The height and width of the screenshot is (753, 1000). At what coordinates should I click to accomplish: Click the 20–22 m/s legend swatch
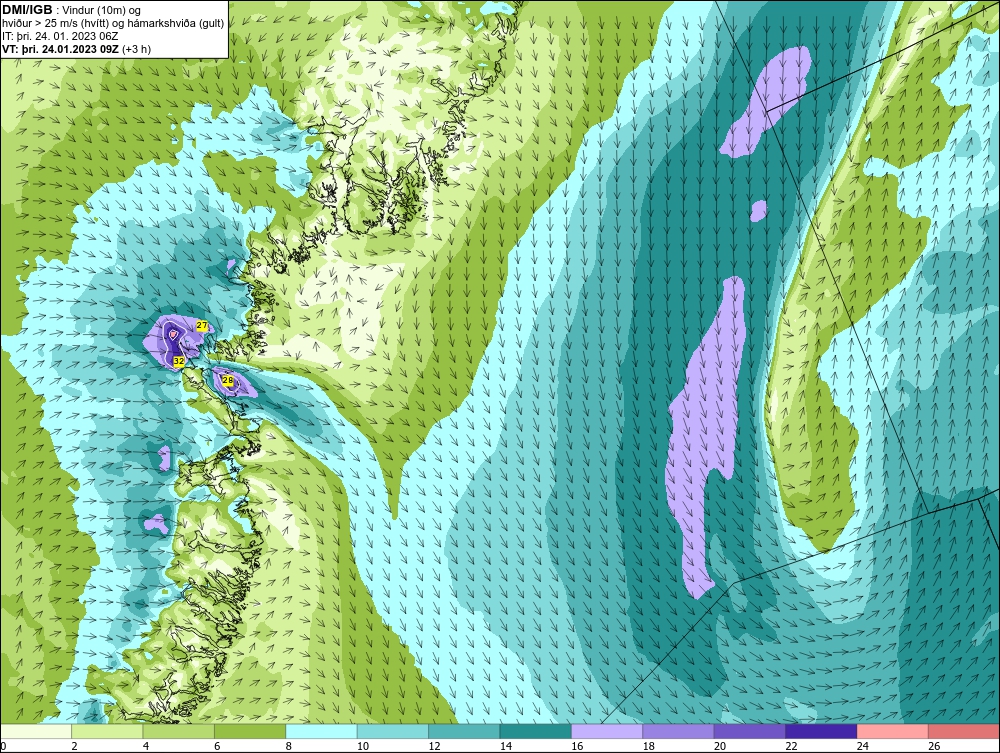pyautogui.click(x=750, y=731)
